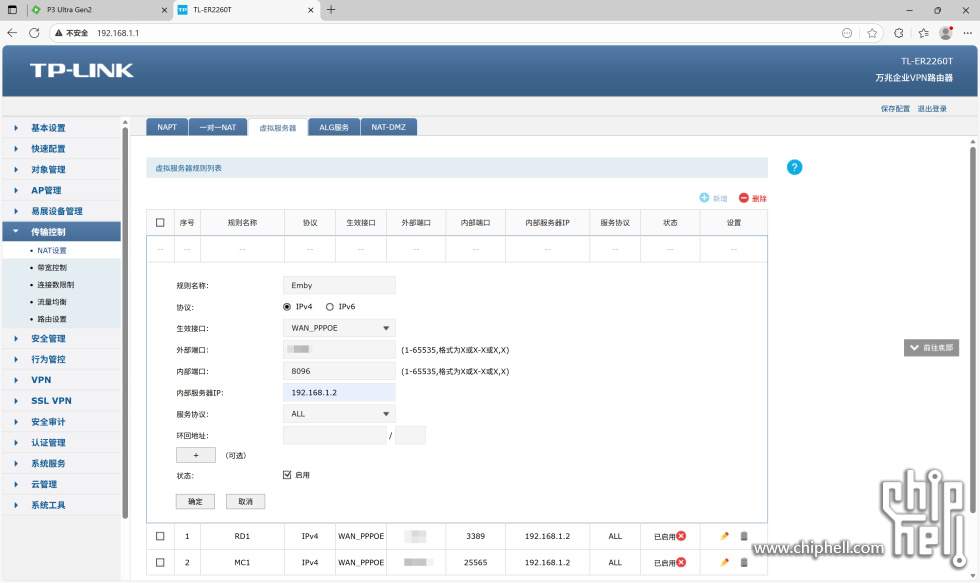Click the 确定 confirm button

point(195,501)
